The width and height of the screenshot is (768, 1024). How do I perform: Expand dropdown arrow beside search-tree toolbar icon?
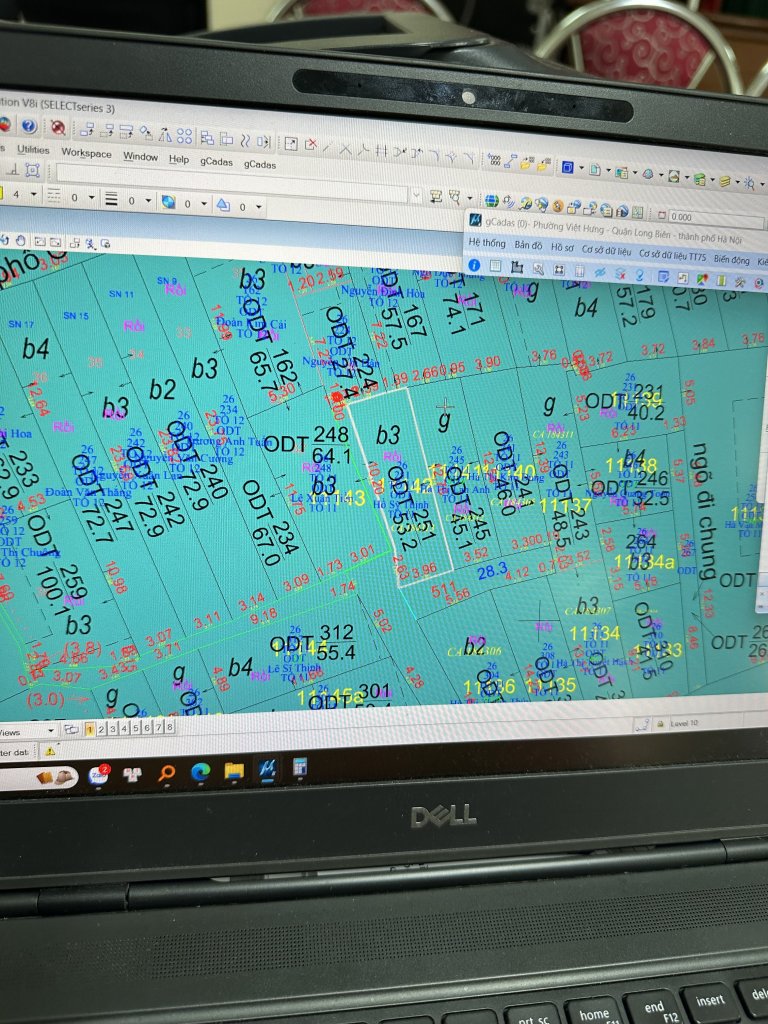click(x=470, y=198)
